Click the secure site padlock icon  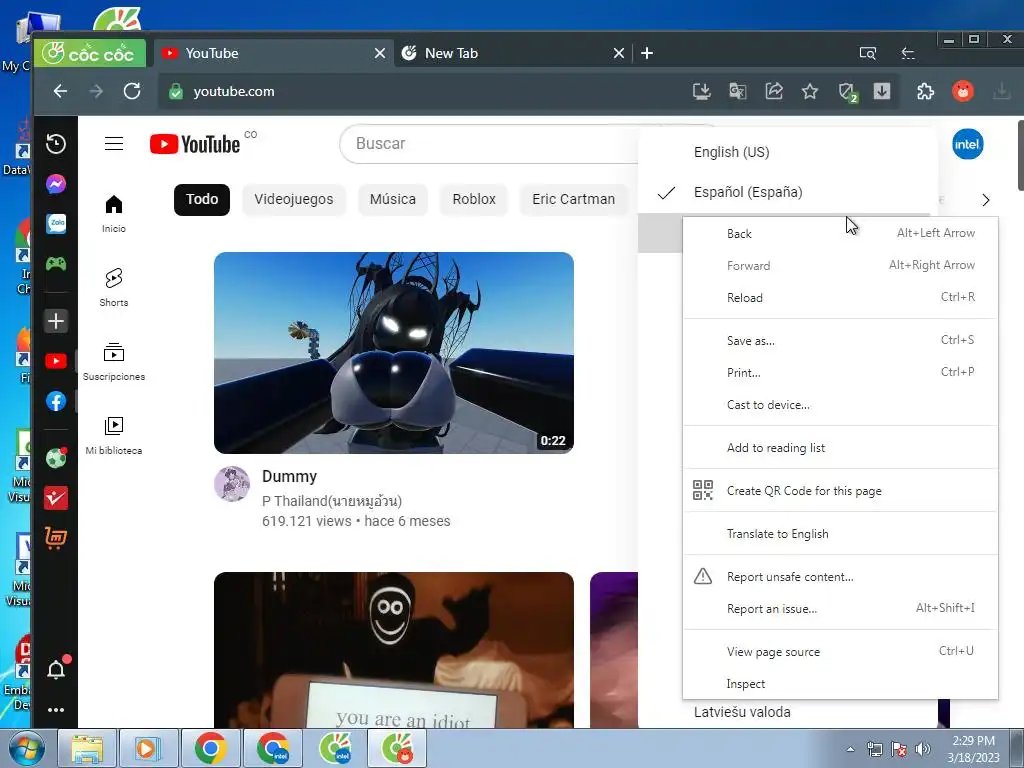coord(176,91)
